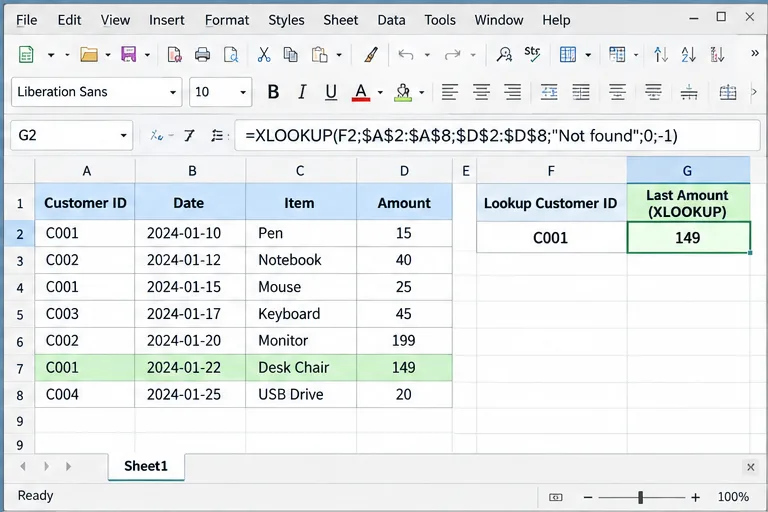The height and width of the screenshot is (512, 768).
Task: Expand the font color dropdown arrow
Action: click(x=380, y=92)
